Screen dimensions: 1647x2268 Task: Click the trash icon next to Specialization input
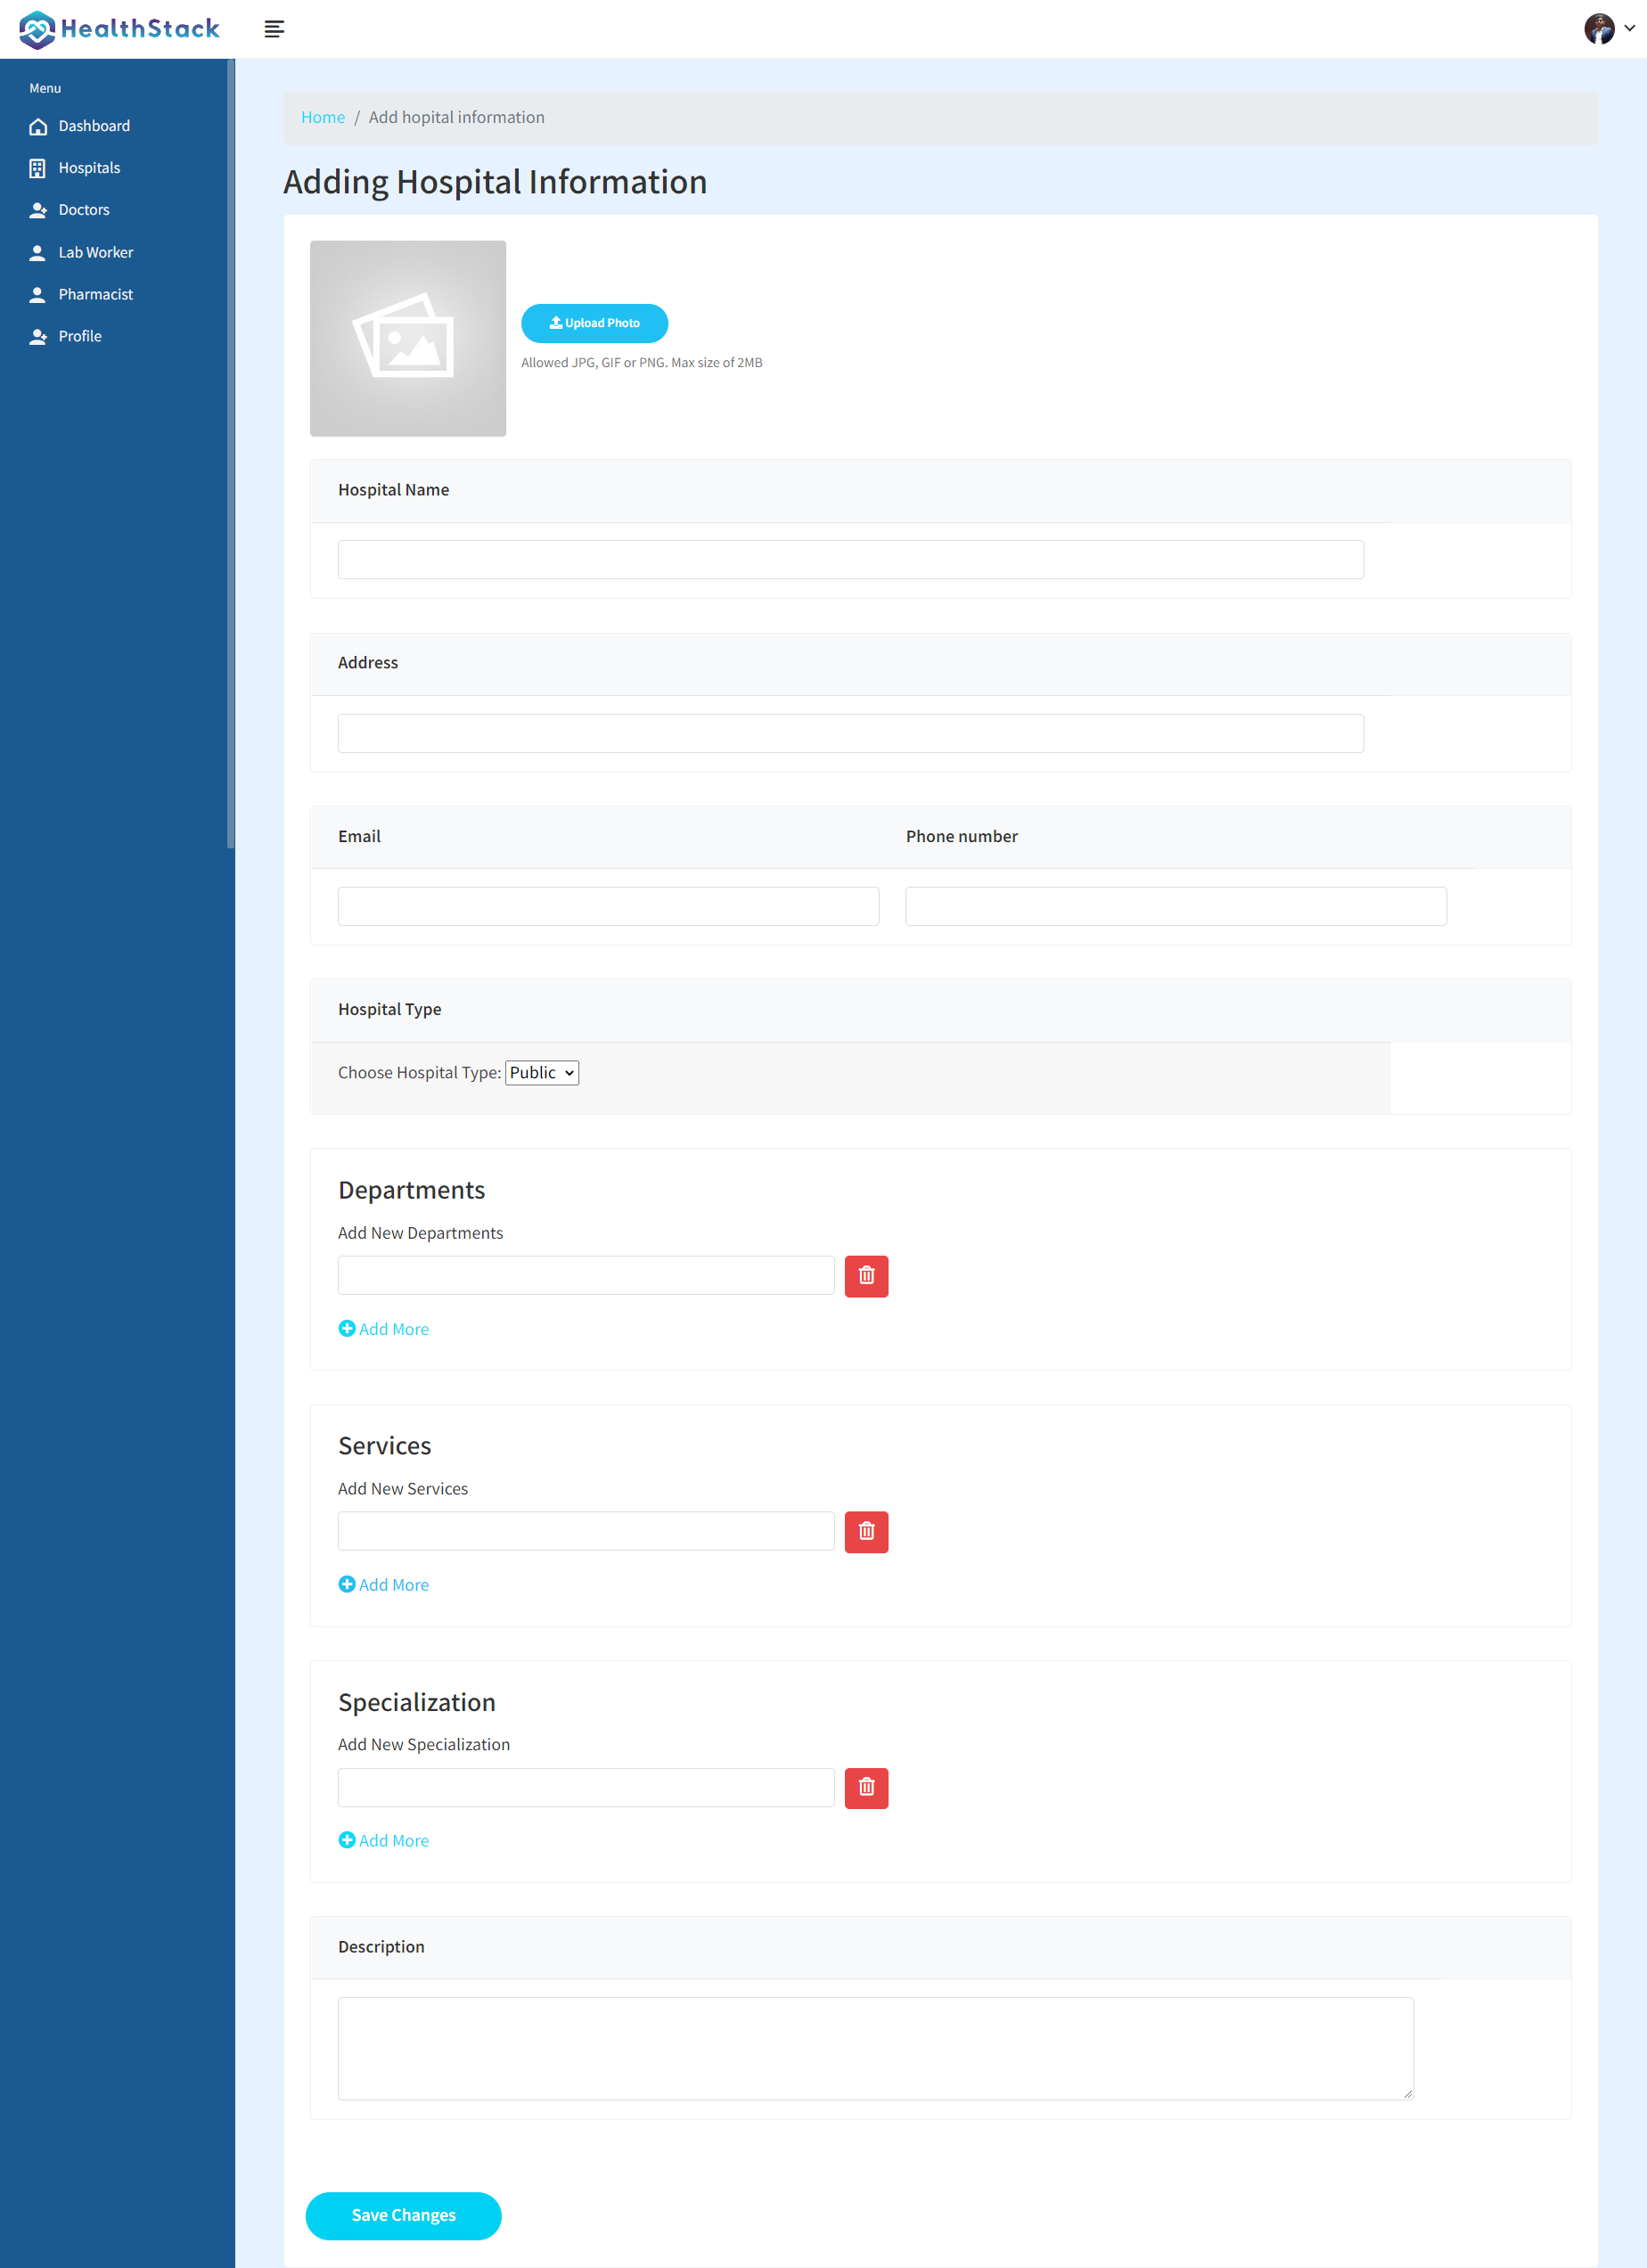click(866, 1787)
